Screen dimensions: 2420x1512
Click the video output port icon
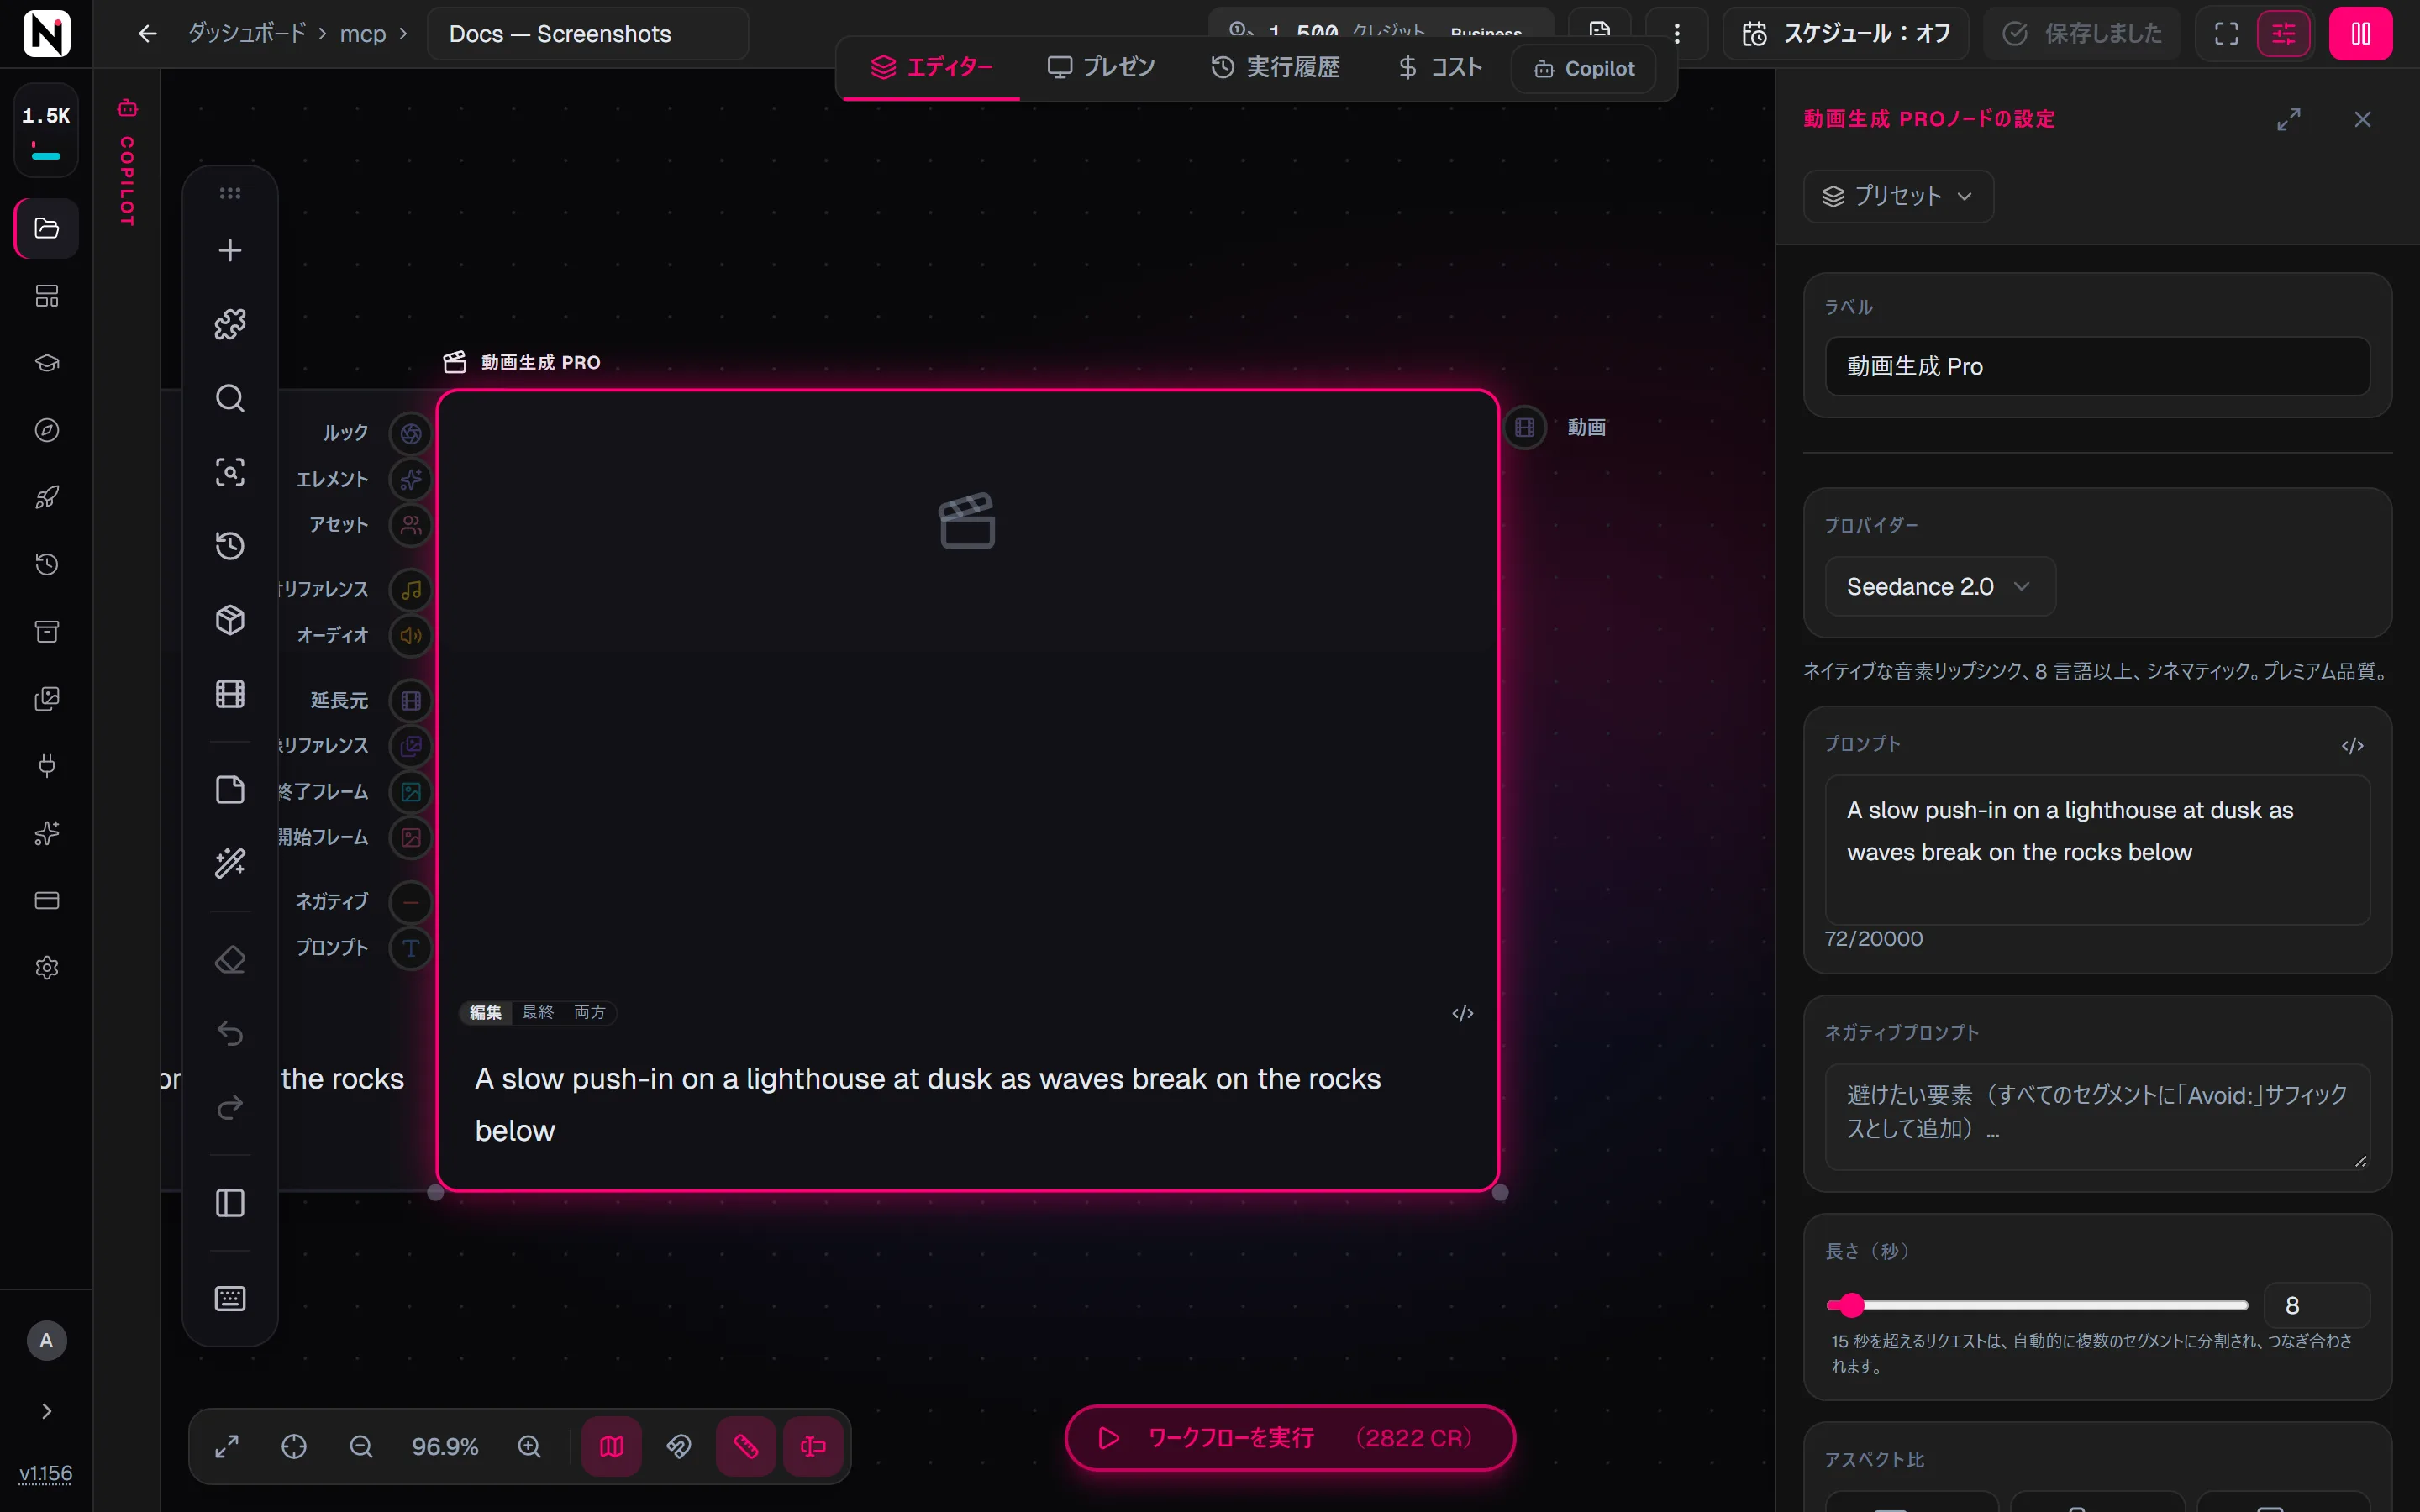pyautogui.click(x=1525, y=428)
